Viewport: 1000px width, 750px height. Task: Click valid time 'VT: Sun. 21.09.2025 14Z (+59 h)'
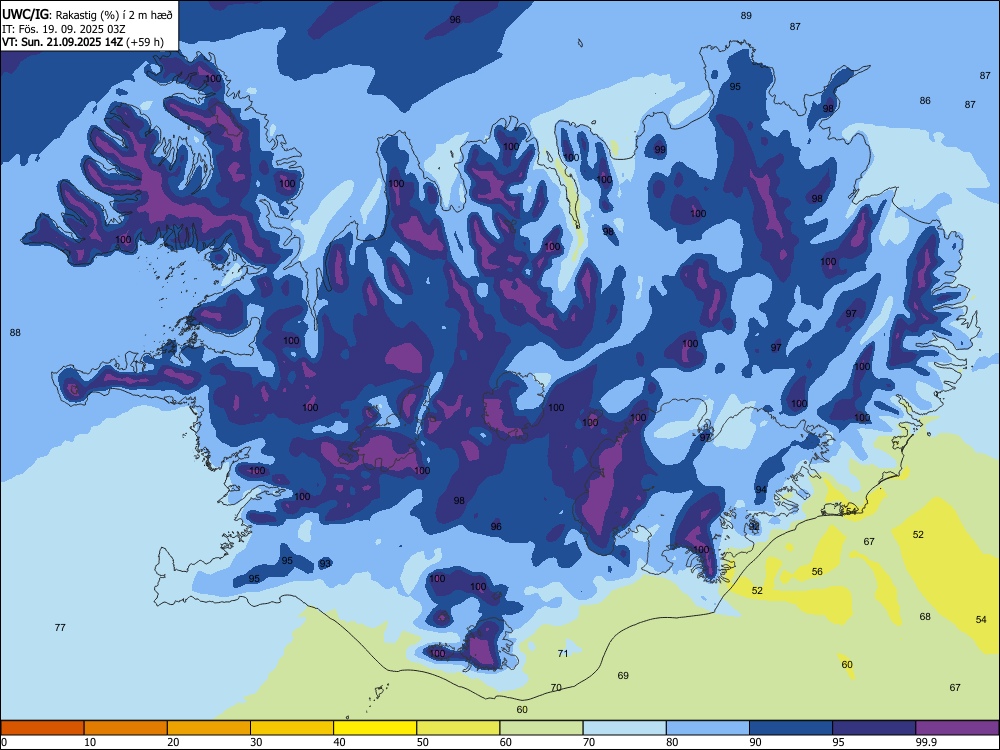[83, 42]
